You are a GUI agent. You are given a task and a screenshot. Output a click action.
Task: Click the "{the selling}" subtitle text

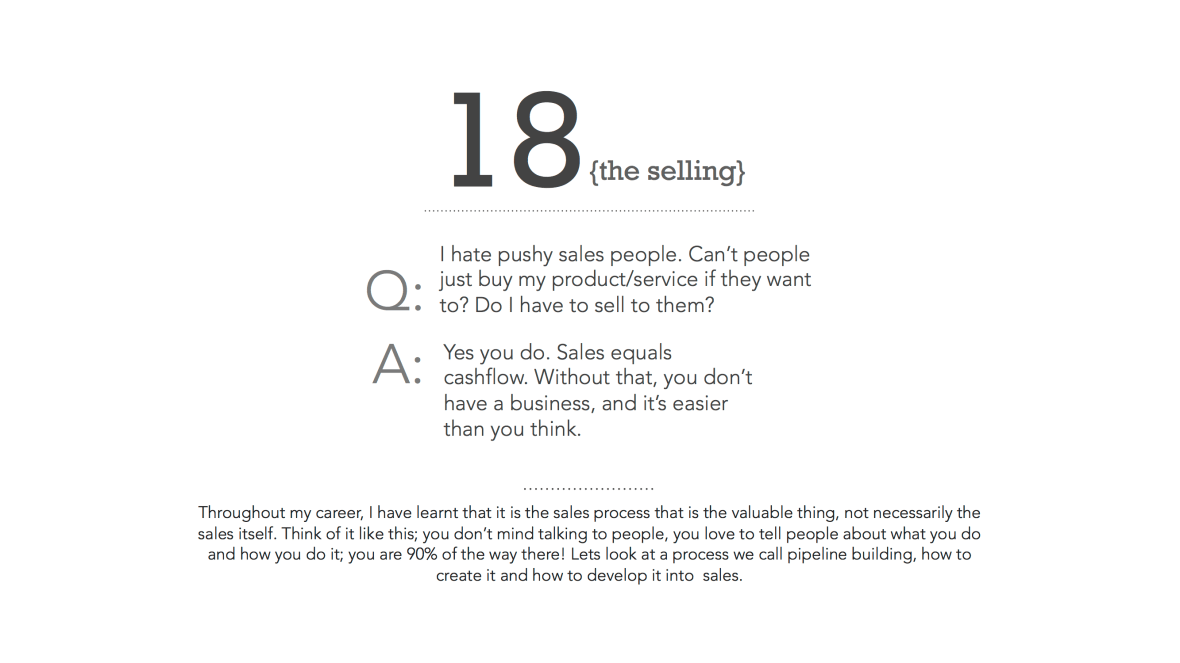[667, 171]
